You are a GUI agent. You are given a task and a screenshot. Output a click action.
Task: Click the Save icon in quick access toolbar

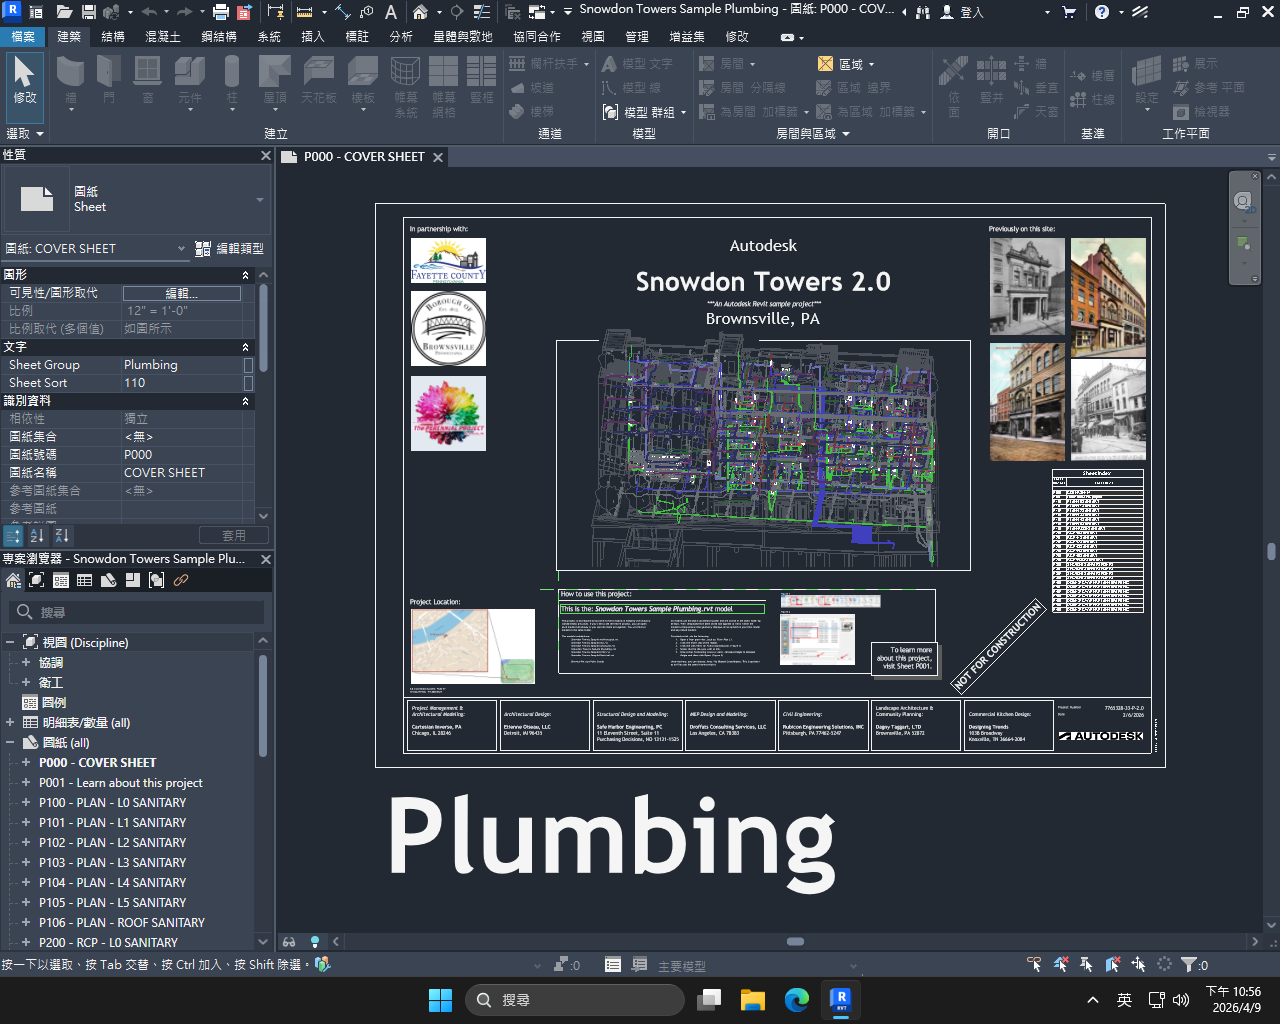point(88,12)
